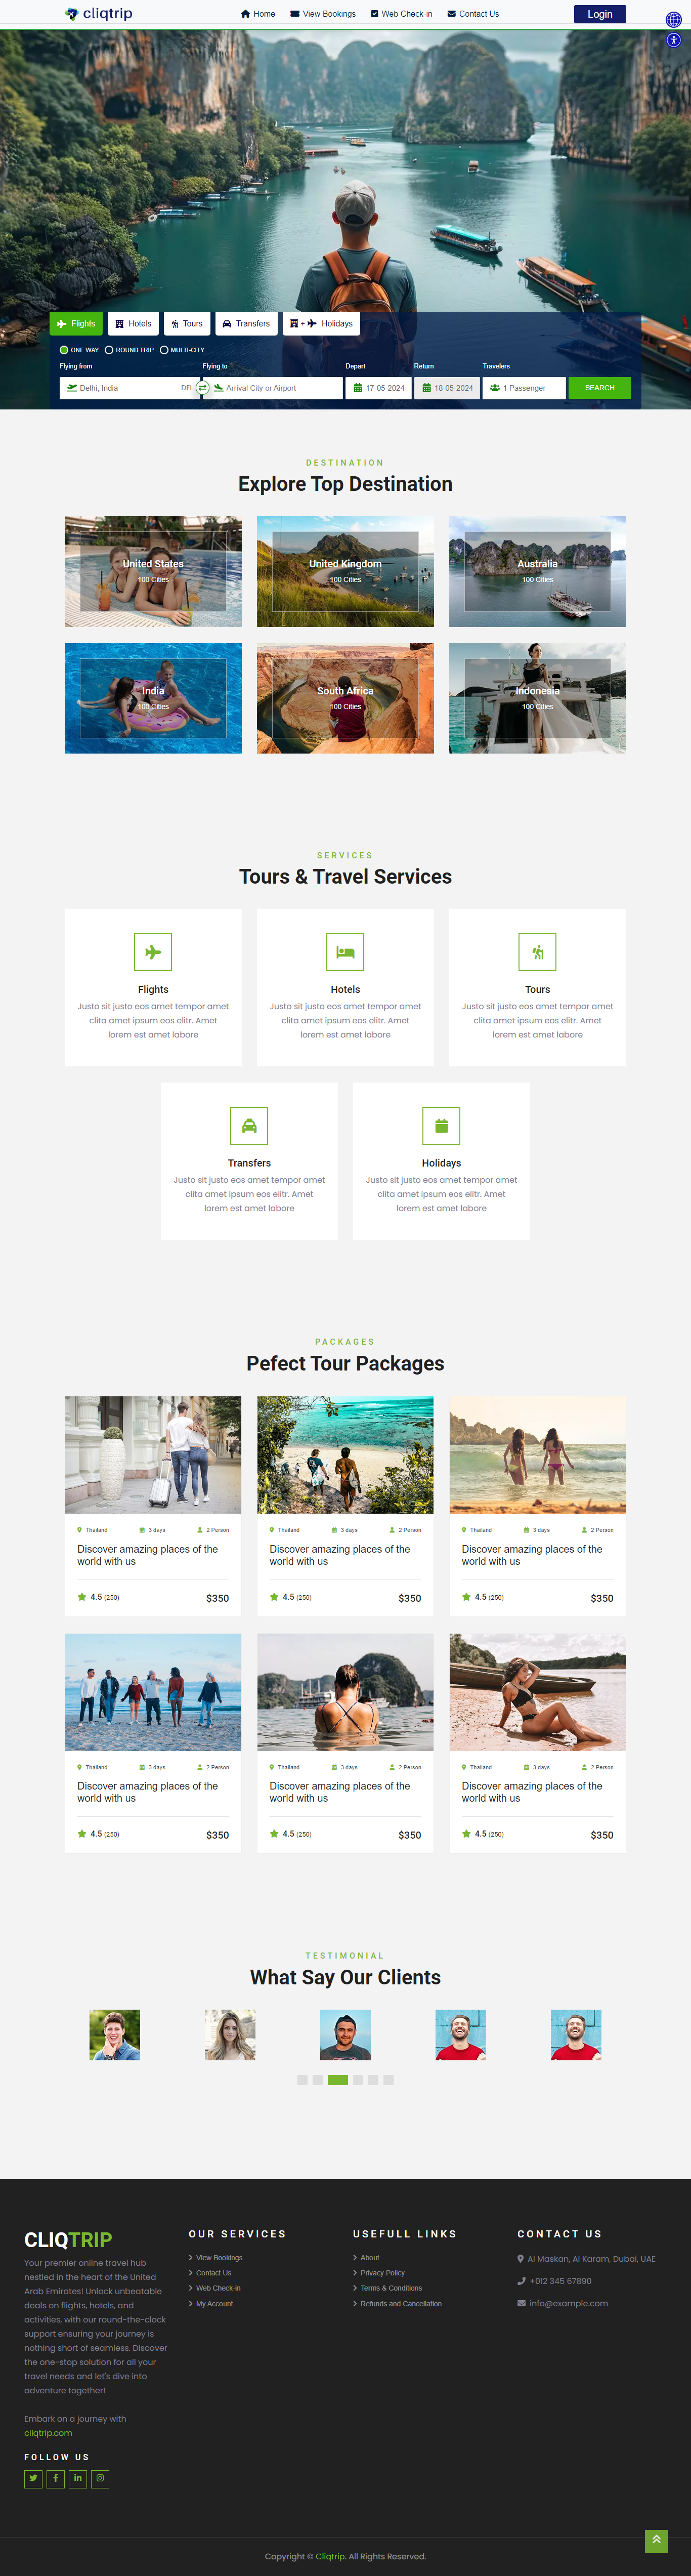Select the active green testimonial slider dot
This screenshot has height=2576, width=691.
tap(338, 2079)
